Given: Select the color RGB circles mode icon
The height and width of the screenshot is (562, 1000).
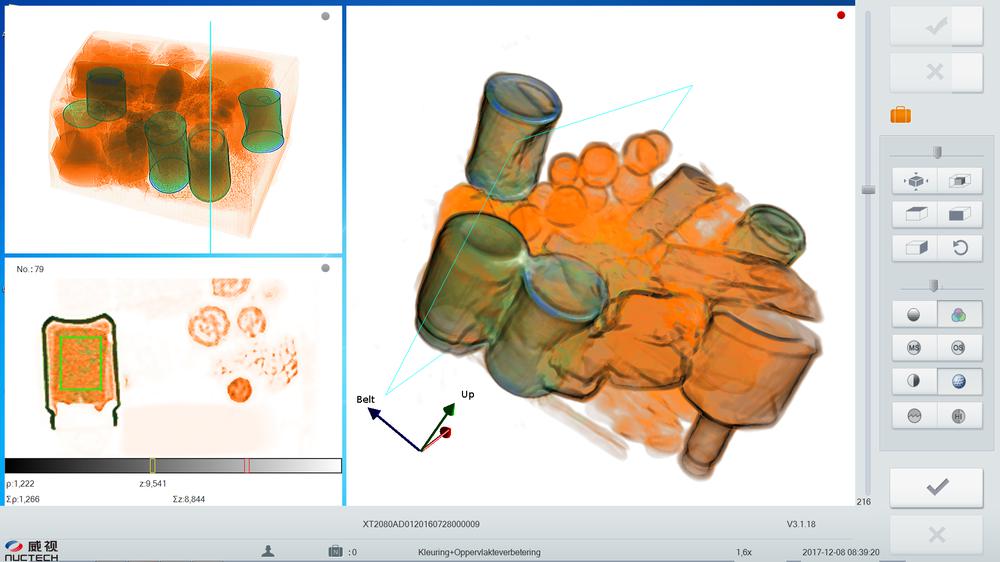Looking at the screenshot, I should coord(959,314).
